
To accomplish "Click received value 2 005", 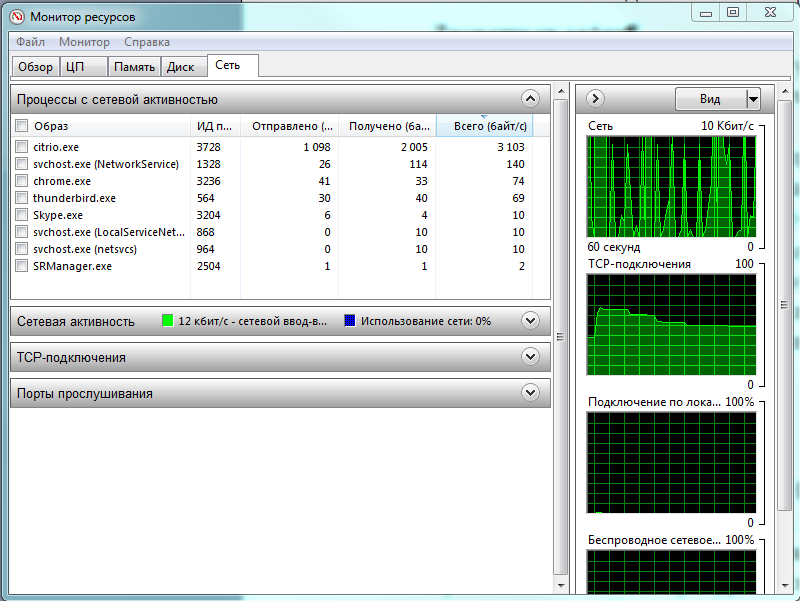I will 414,147.
